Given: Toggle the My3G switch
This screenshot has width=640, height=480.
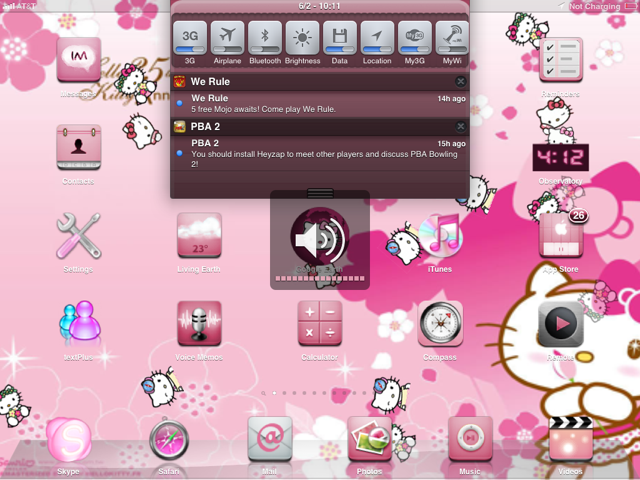Looking at the screenshot, I should [415, 38].
